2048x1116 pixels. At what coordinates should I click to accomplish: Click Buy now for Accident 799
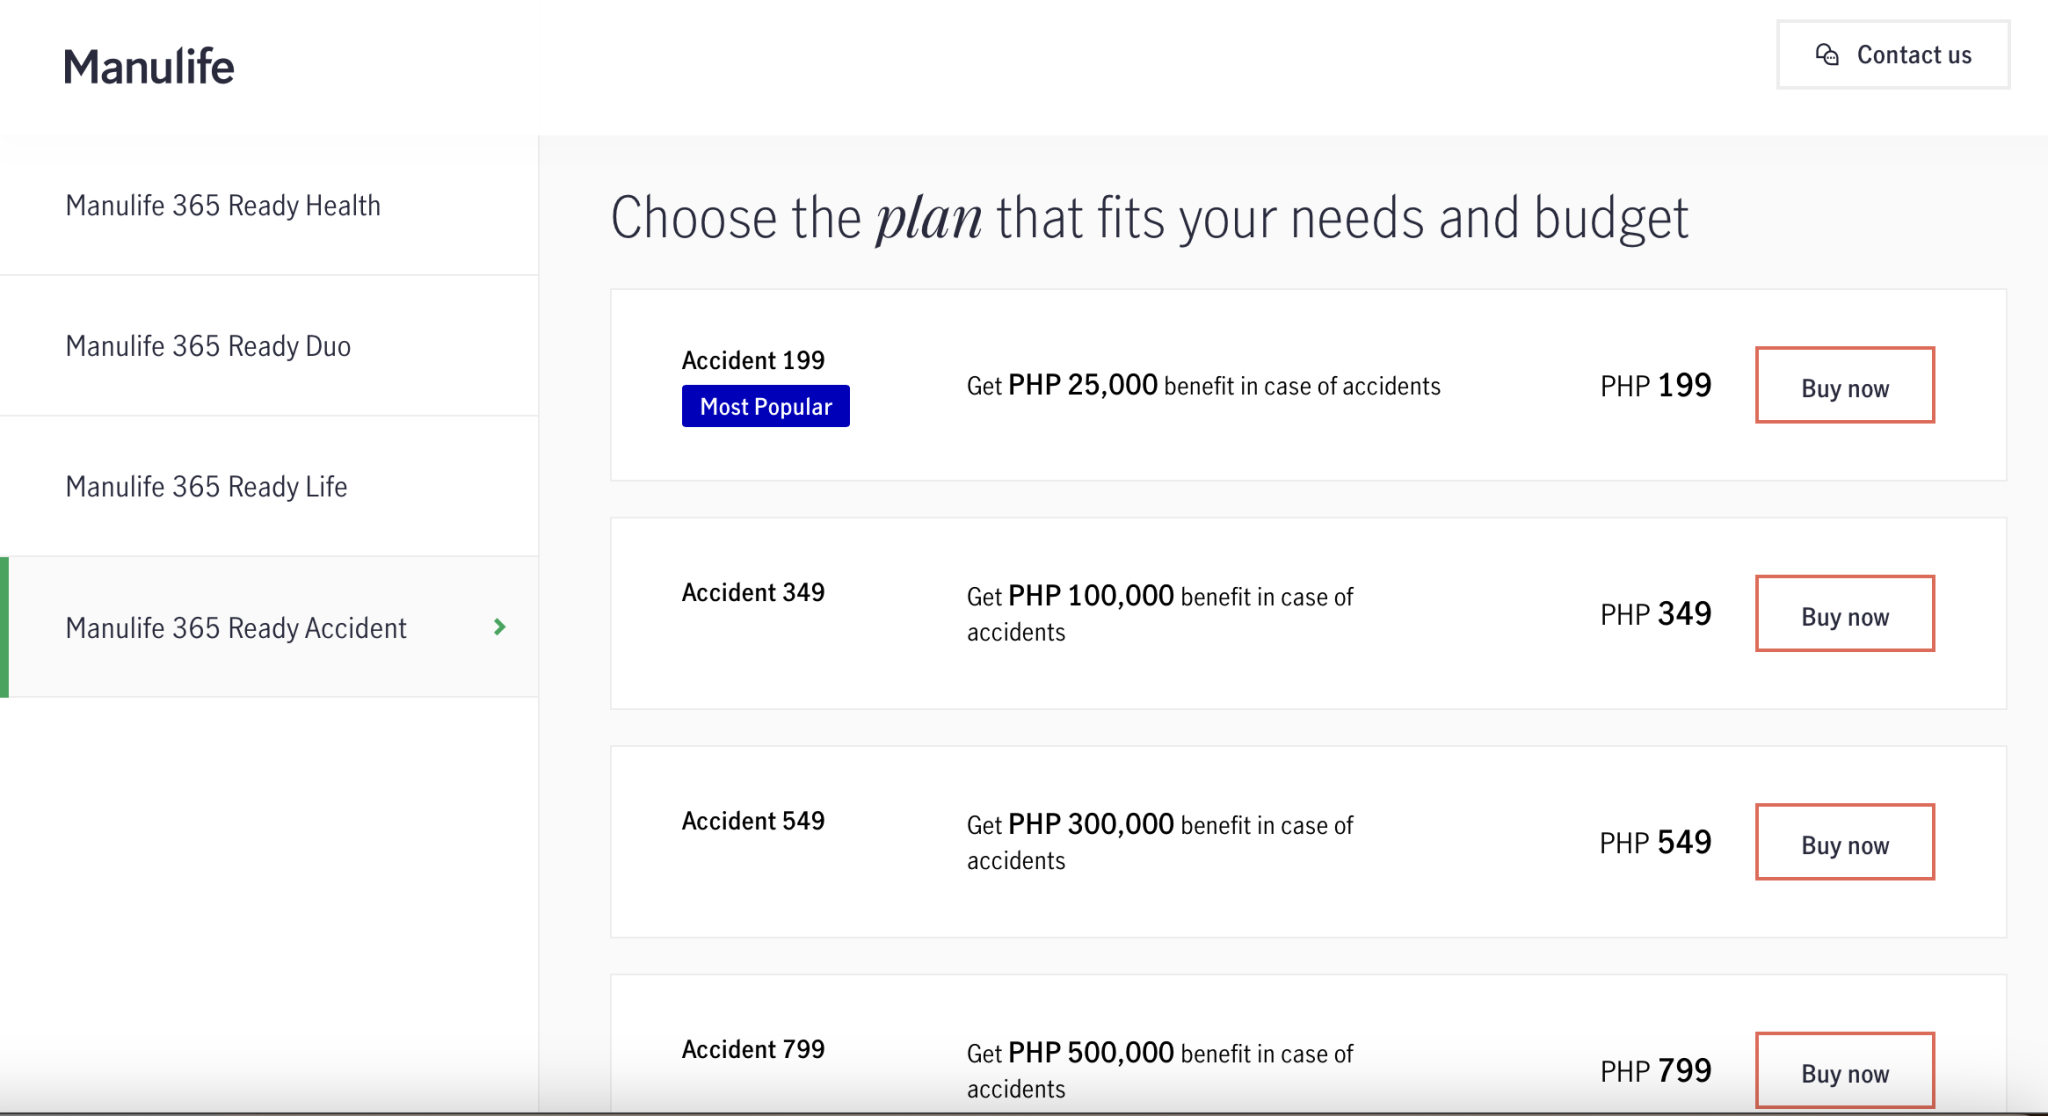1845,1070
